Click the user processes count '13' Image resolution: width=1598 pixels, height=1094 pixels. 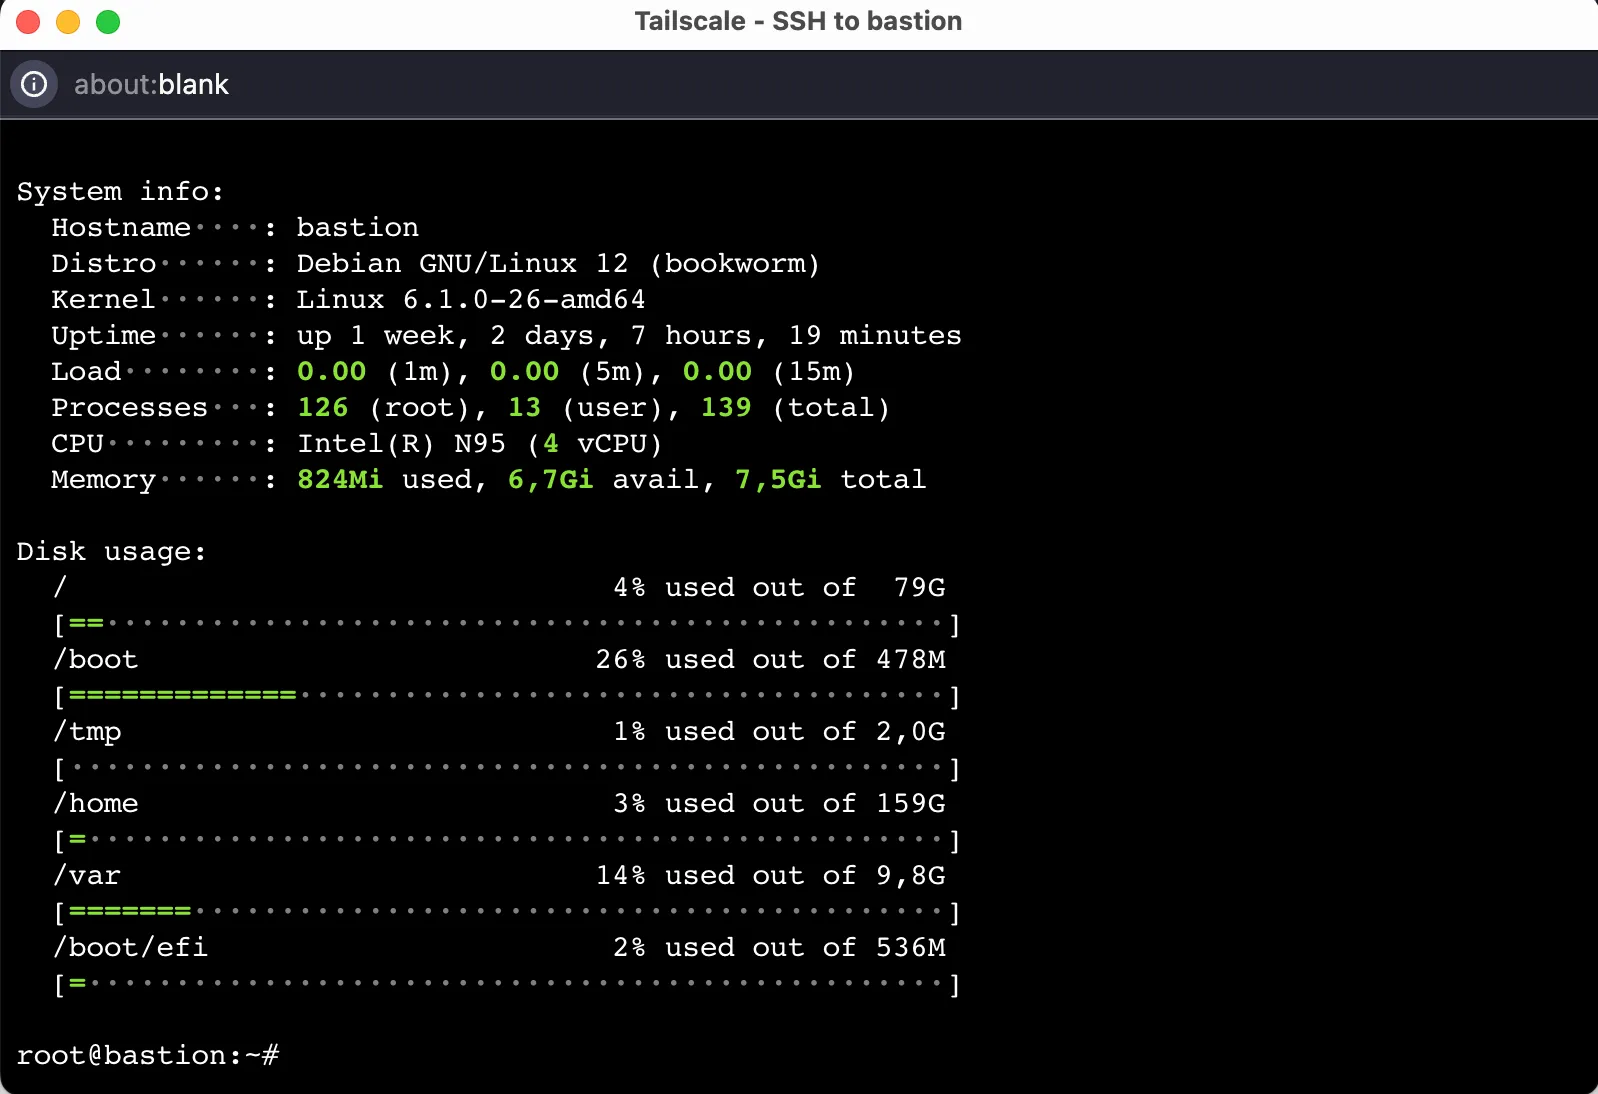point(524,407)
